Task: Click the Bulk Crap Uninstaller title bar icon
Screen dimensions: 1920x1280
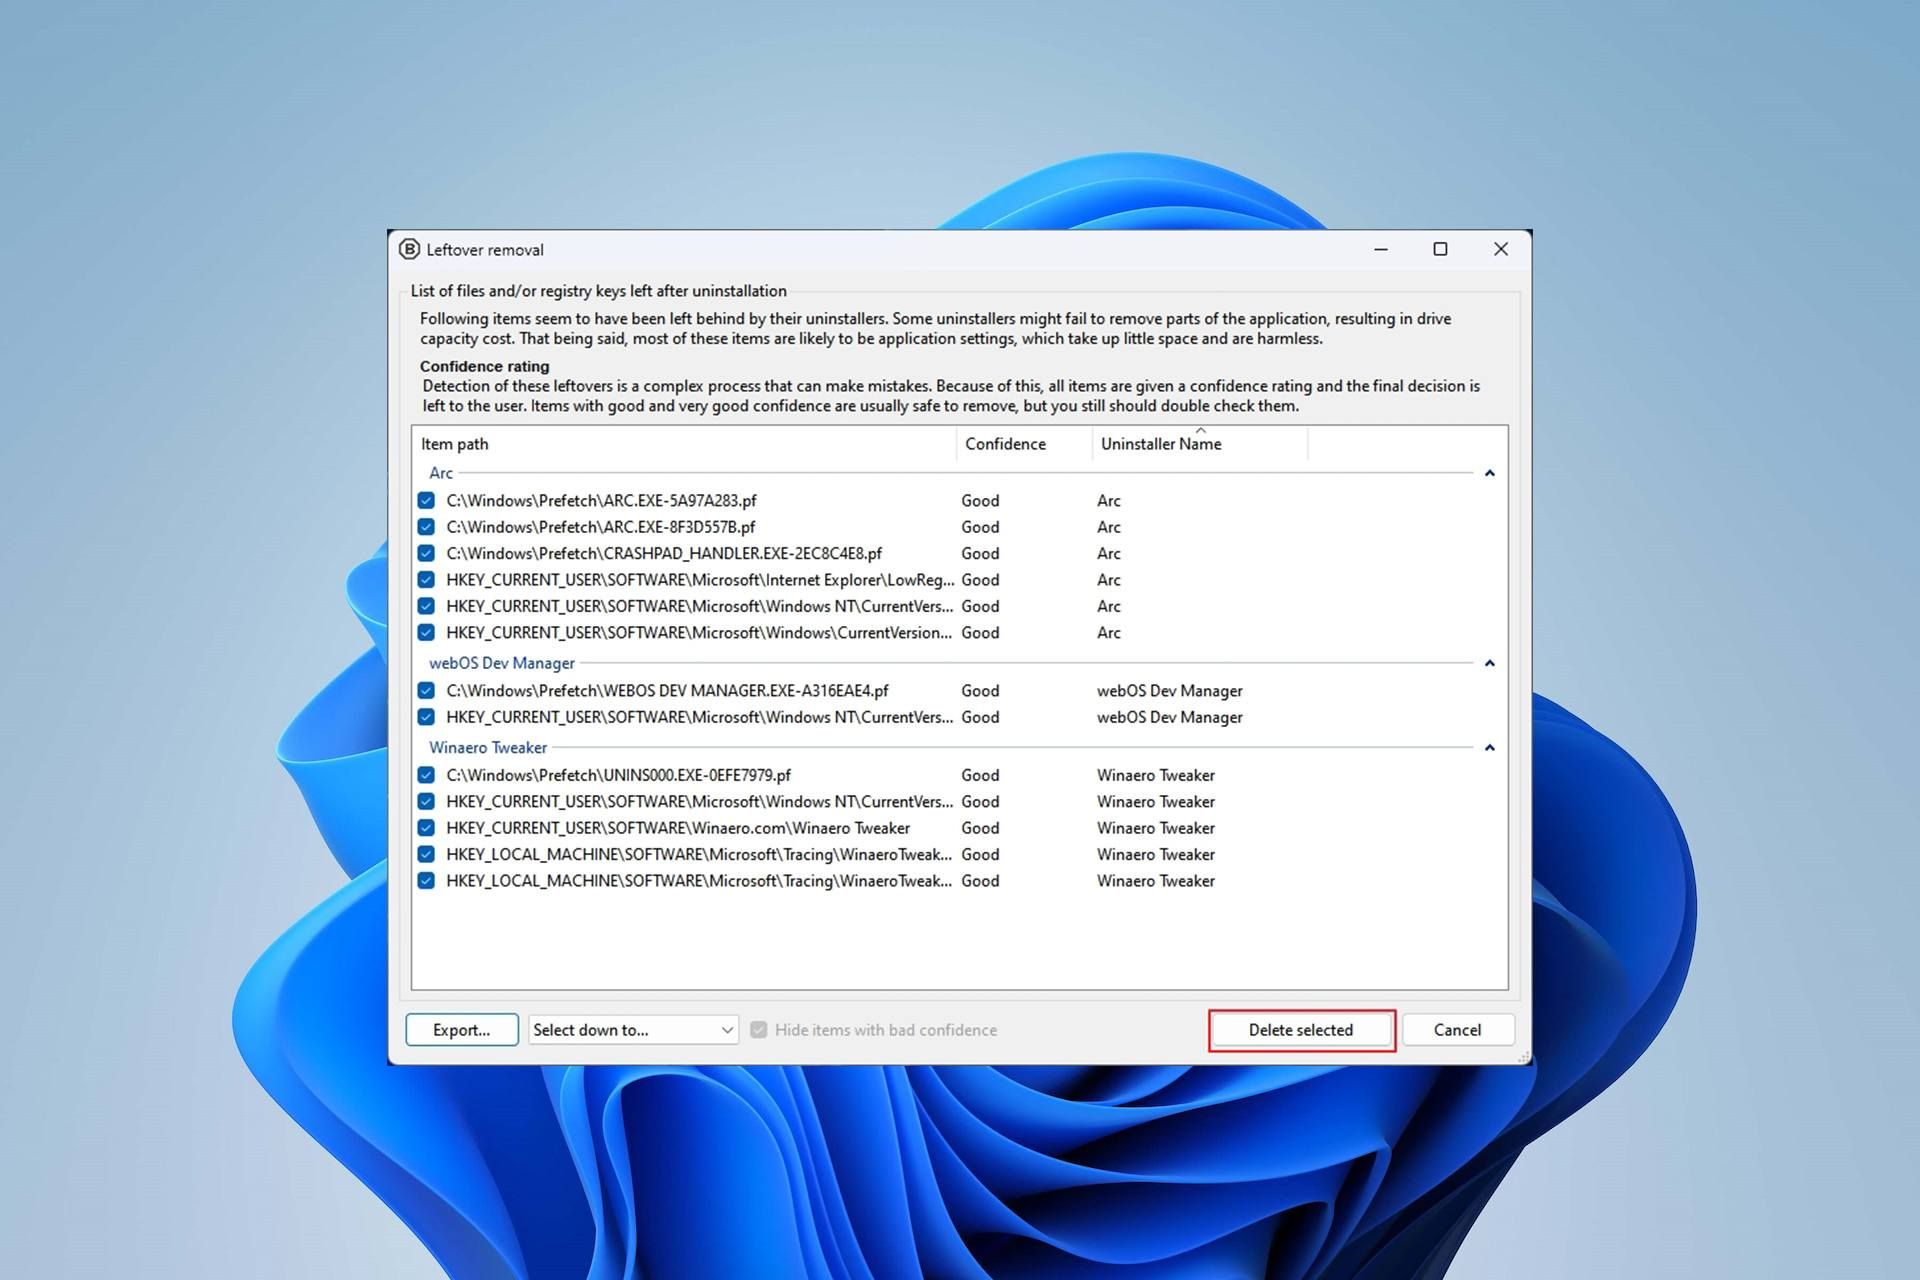Action: 409,249
